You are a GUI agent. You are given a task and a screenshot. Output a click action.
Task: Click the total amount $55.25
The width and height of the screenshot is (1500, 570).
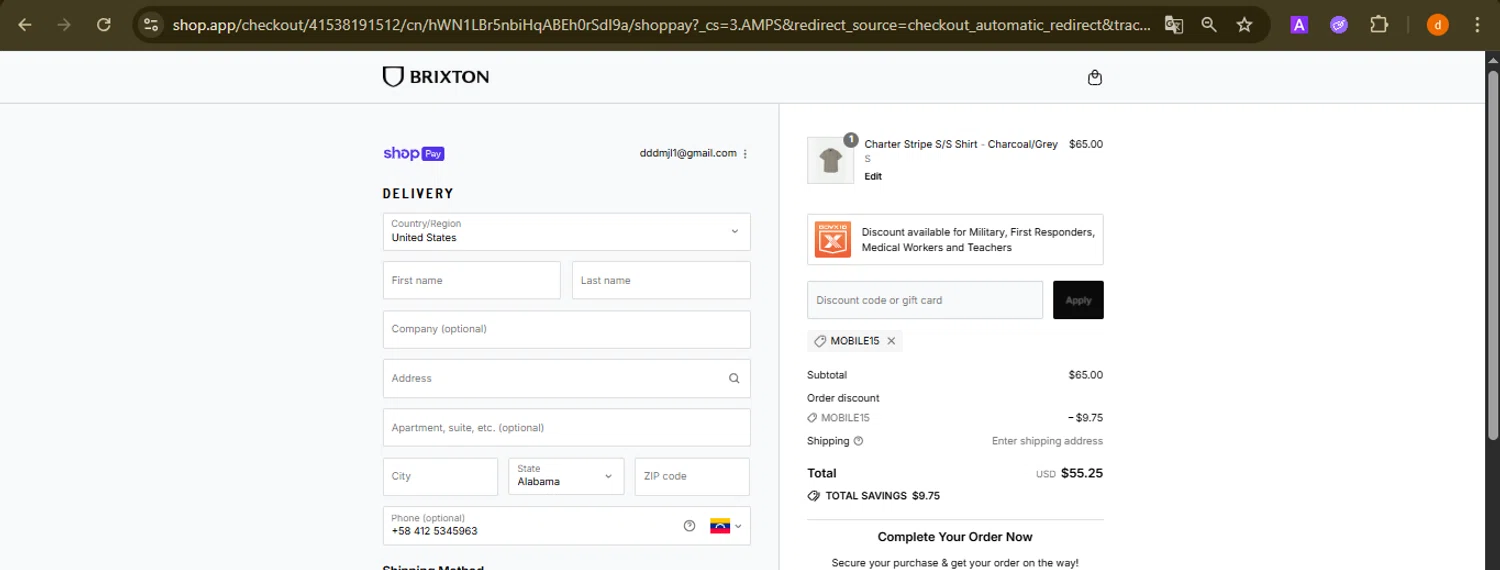click(x=1082, y=473)
